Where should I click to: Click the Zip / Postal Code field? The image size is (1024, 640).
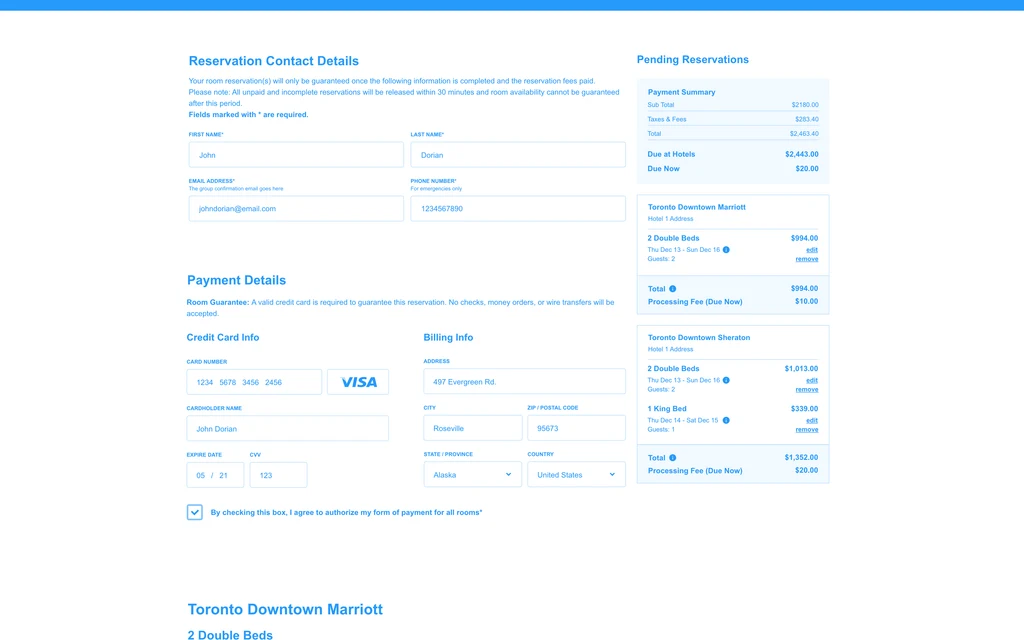click(x=576, y=428)
